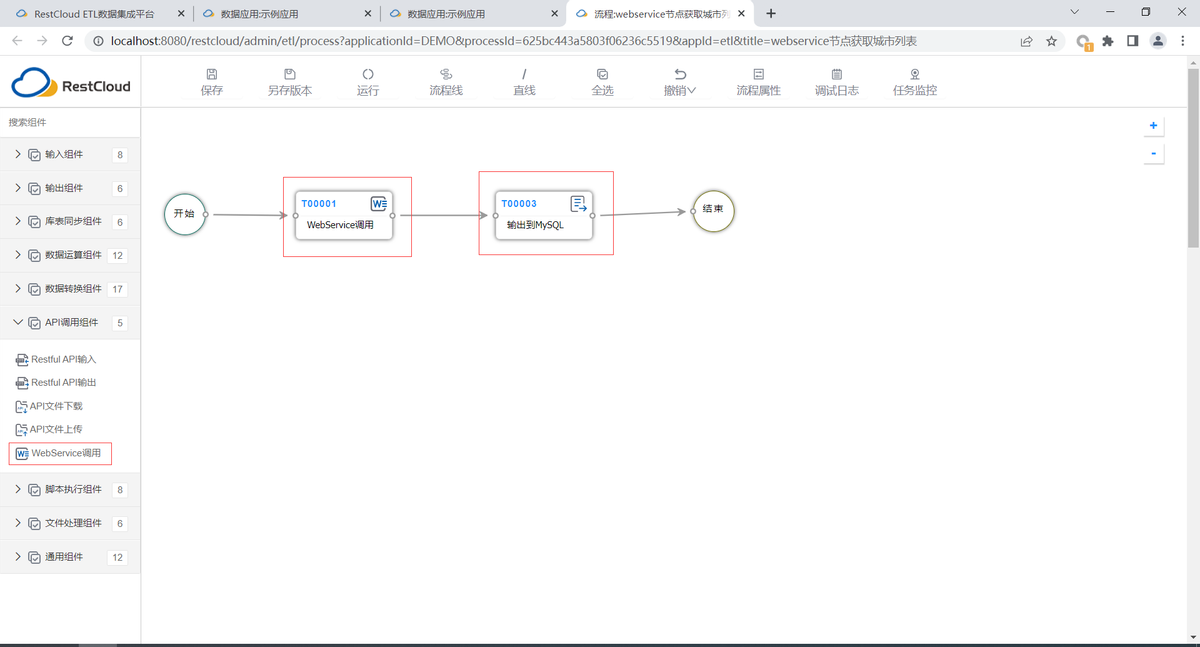
Task: Toggle the browser side panel
Action: [x=1133, y=41]
